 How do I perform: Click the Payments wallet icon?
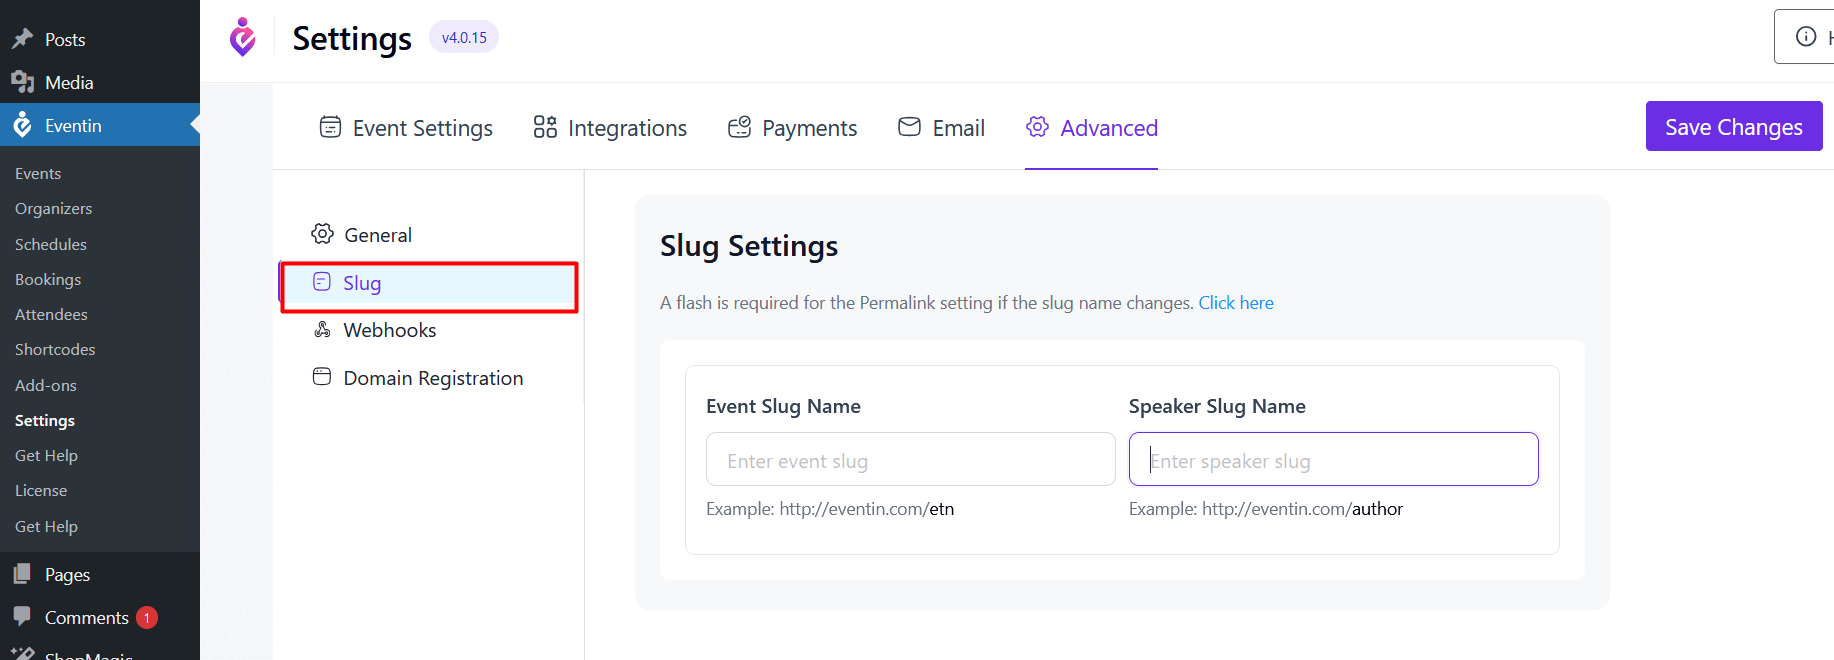(x=739, y=127)
